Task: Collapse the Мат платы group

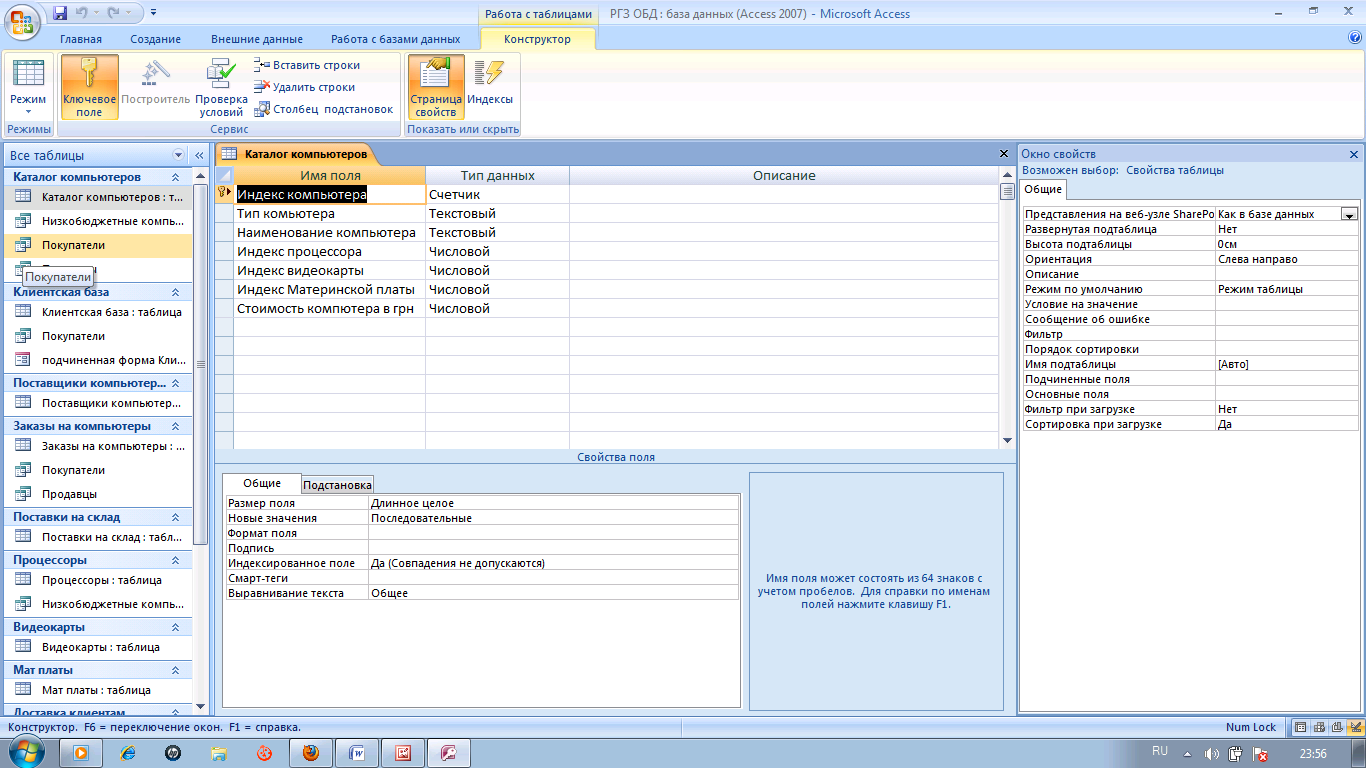Action: click(175, 670)
